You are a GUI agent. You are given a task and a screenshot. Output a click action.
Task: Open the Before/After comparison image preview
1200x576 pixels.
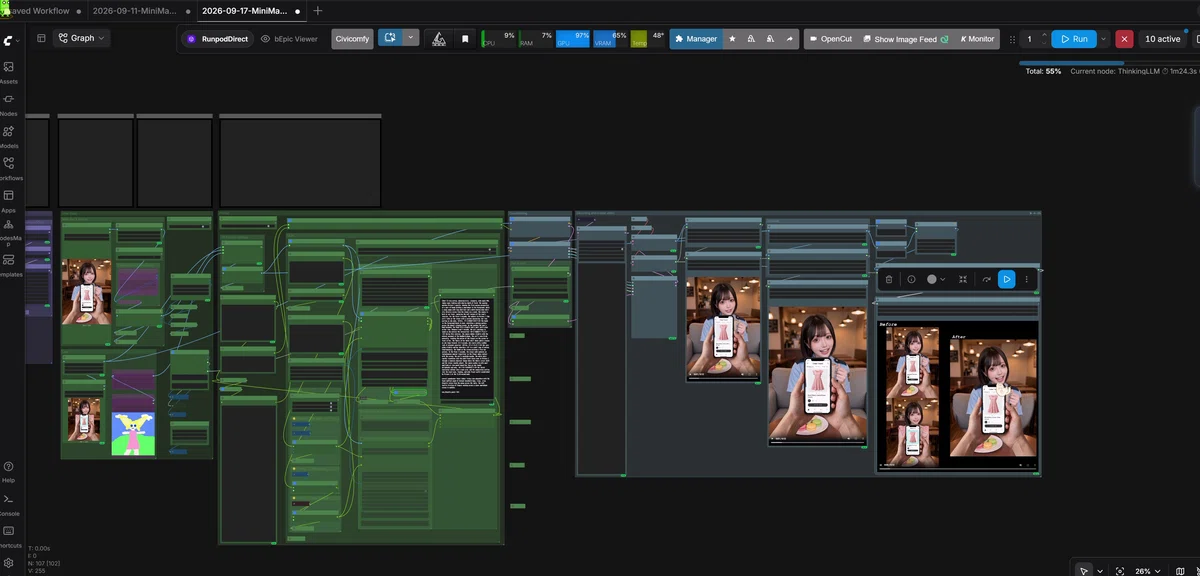coord(958,394)
